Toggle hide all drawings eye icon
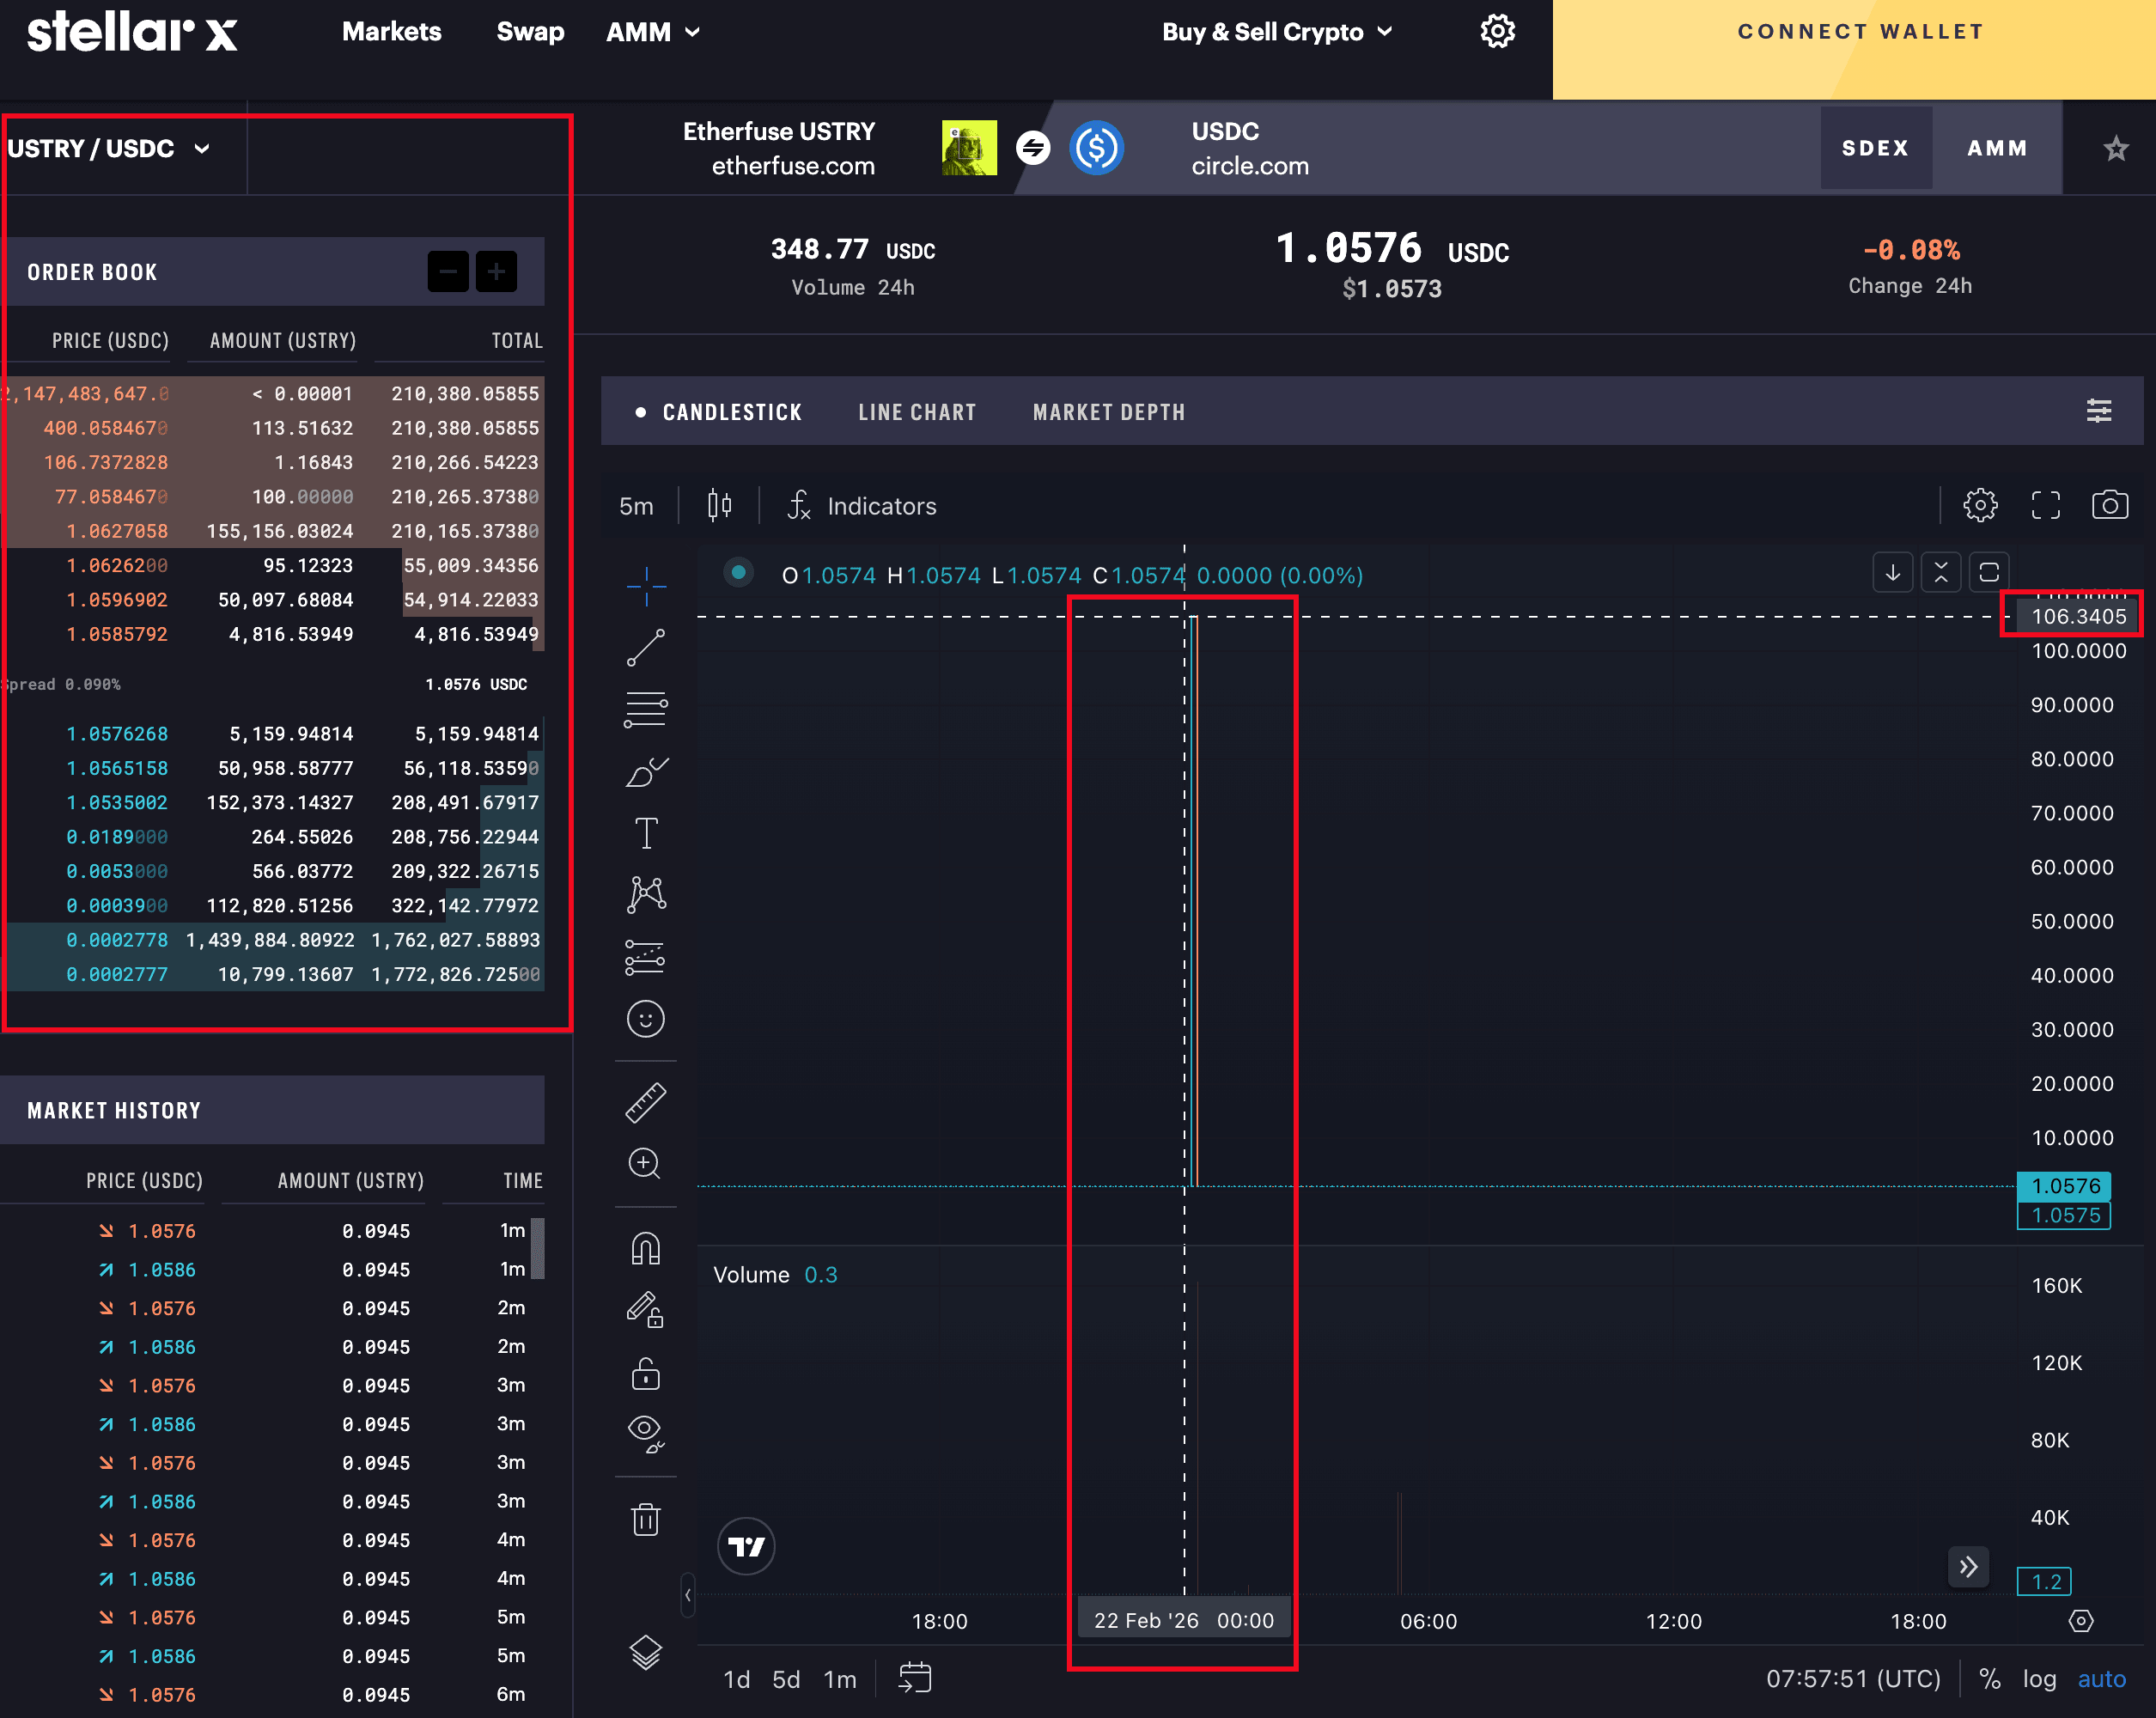The image size is (2156, 1718). [x=645, y=1433]
